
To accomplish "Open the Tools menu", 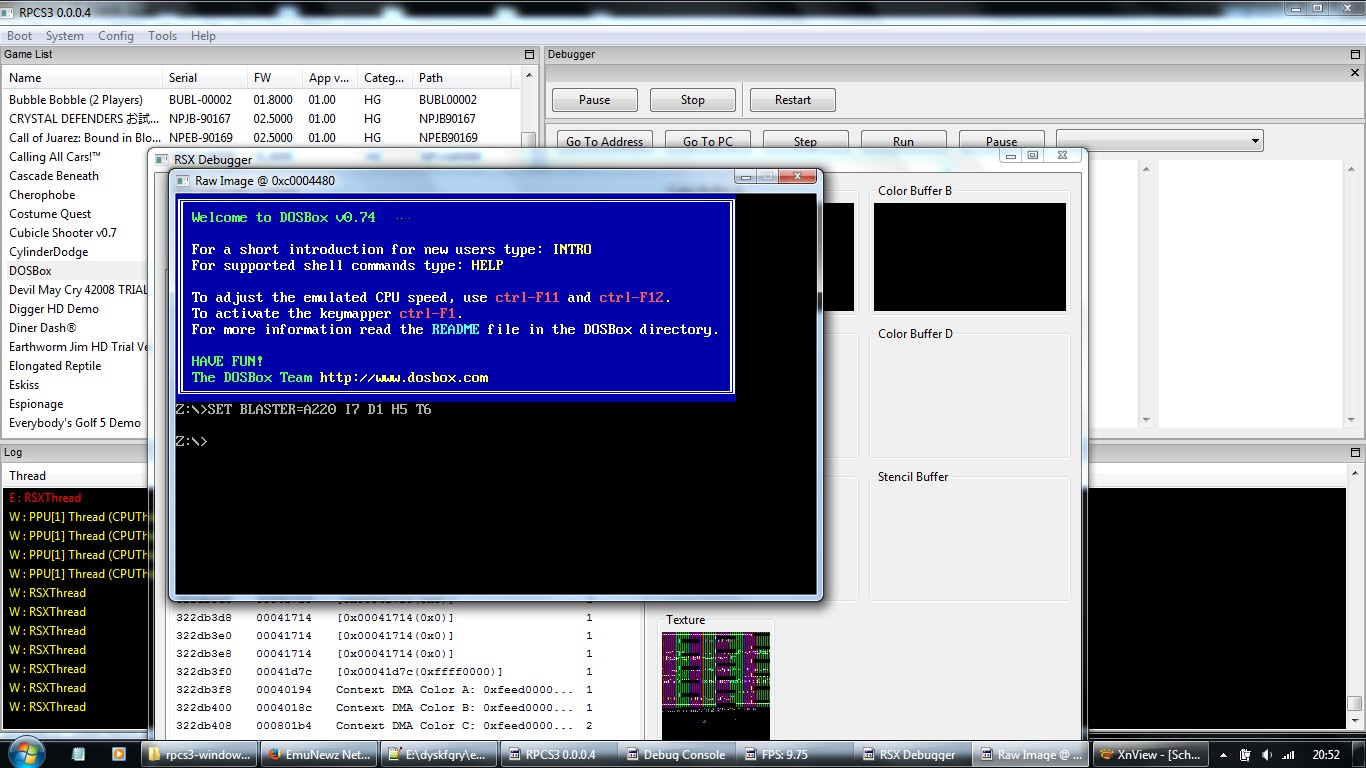I will click(x=162, y=36).
